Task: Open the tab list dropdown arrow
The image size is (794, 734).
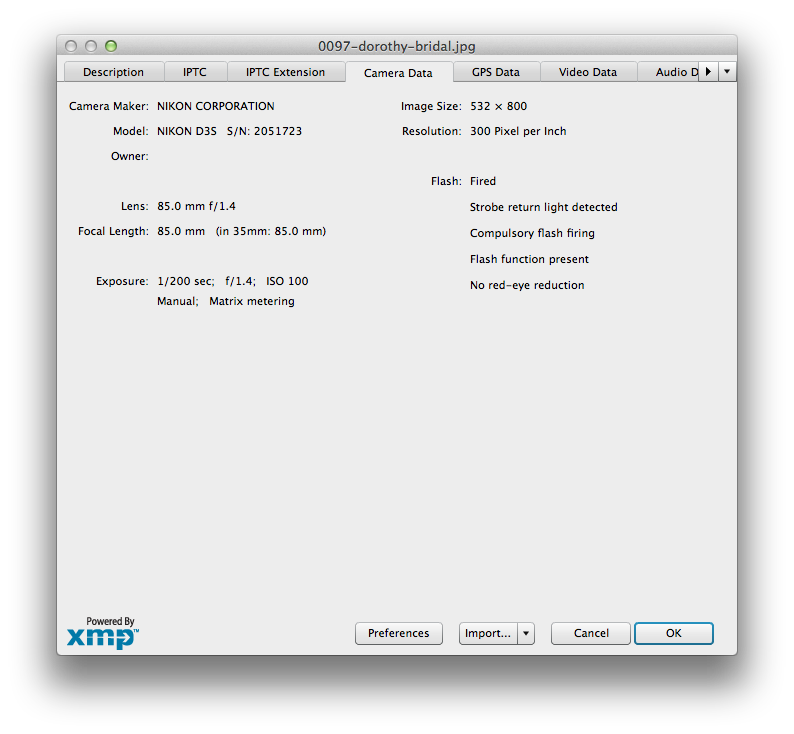Action: pyautogui.click(x=727, y=72)
